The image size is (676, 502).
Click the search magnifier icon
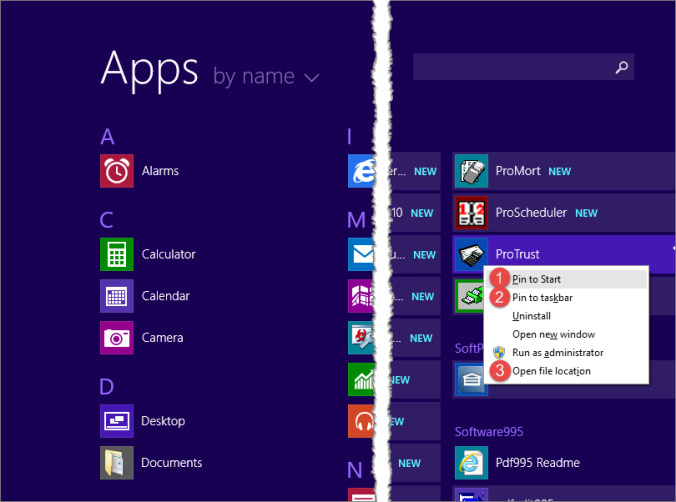621,67
